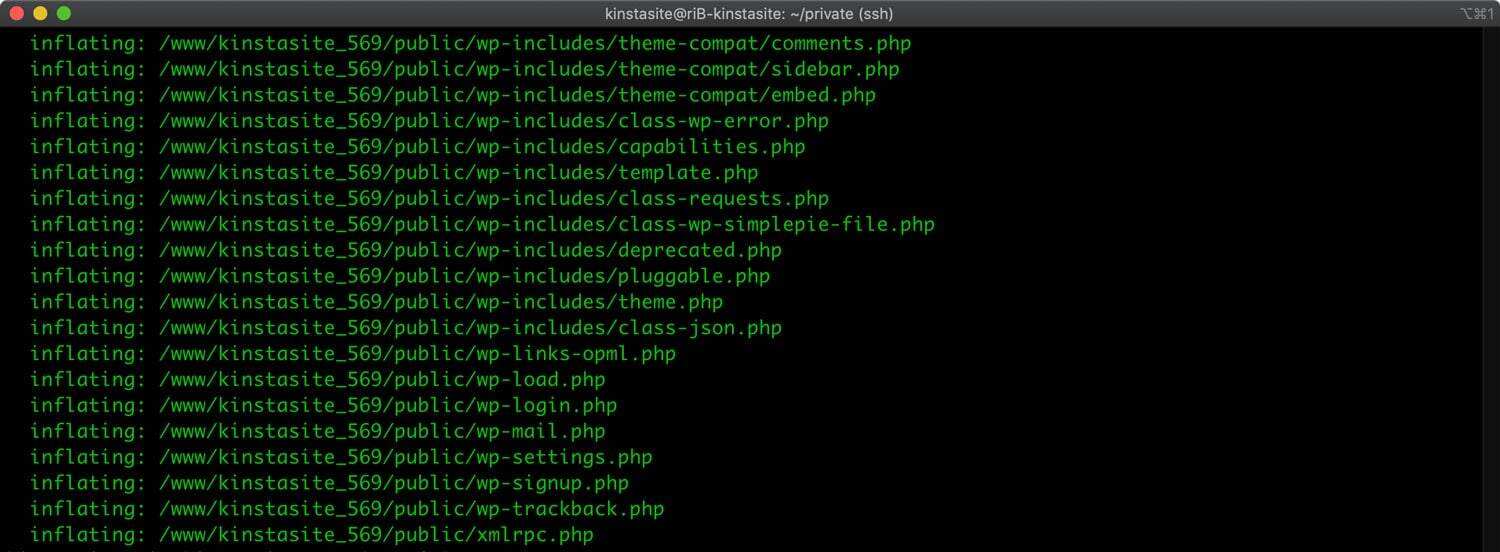Click the wp-settings.php file path
Screen dimensions: 1500x552
click(x=405, y=458)
